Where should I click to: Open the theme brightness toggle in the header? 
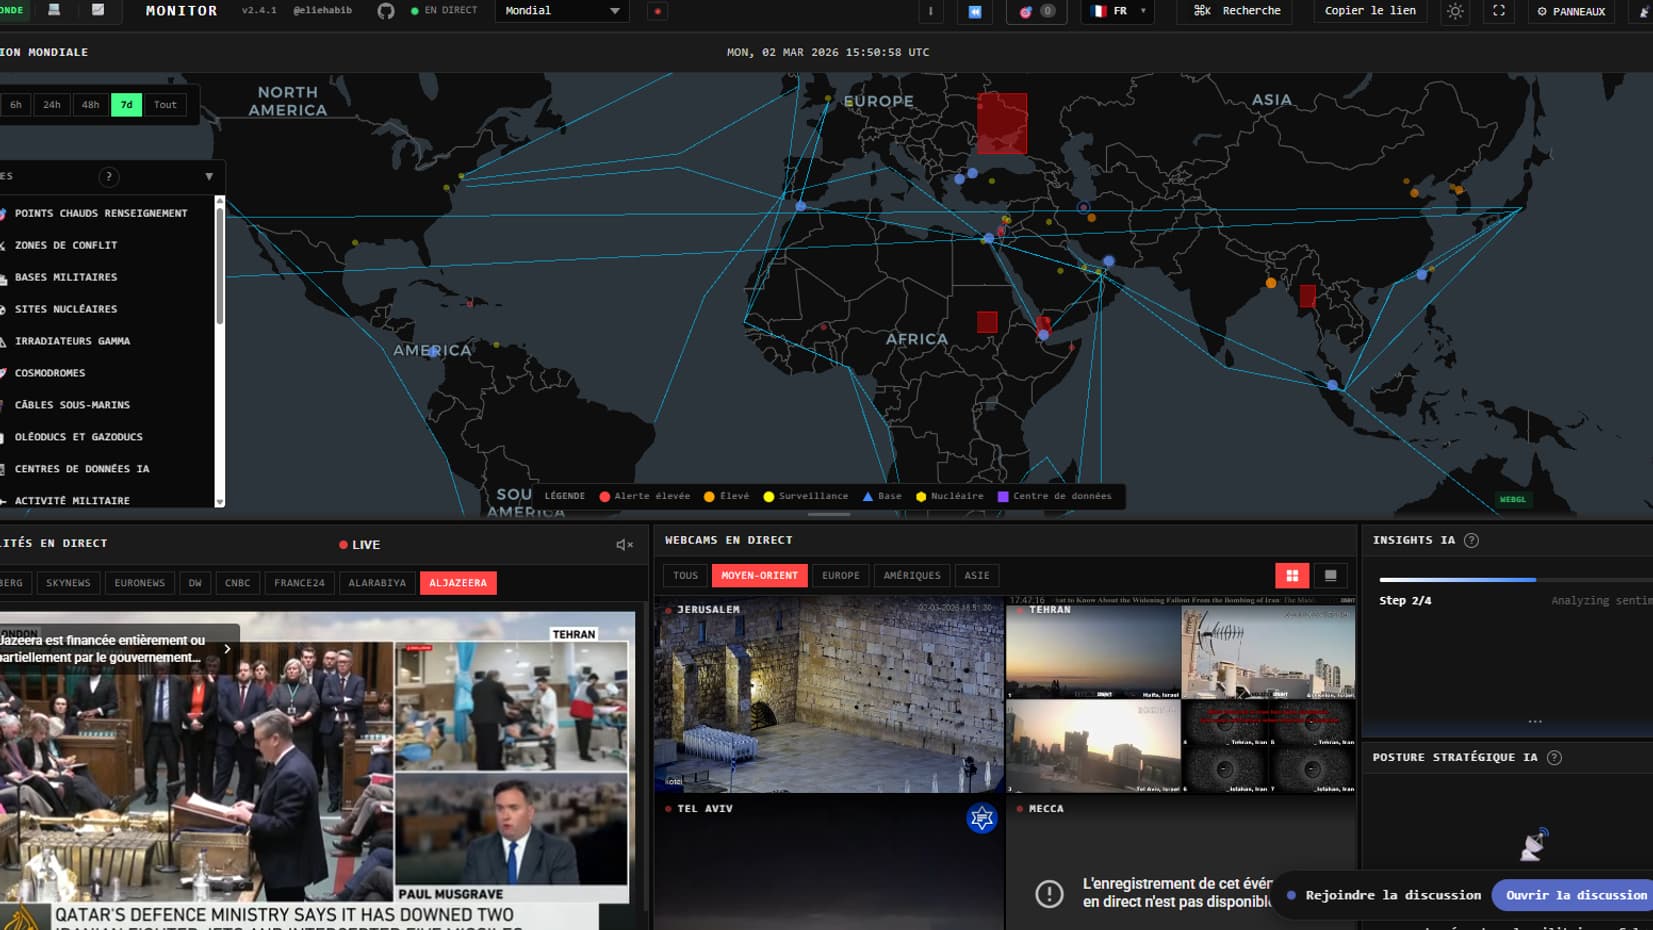pyautogui.click(x=1455, y=12)
